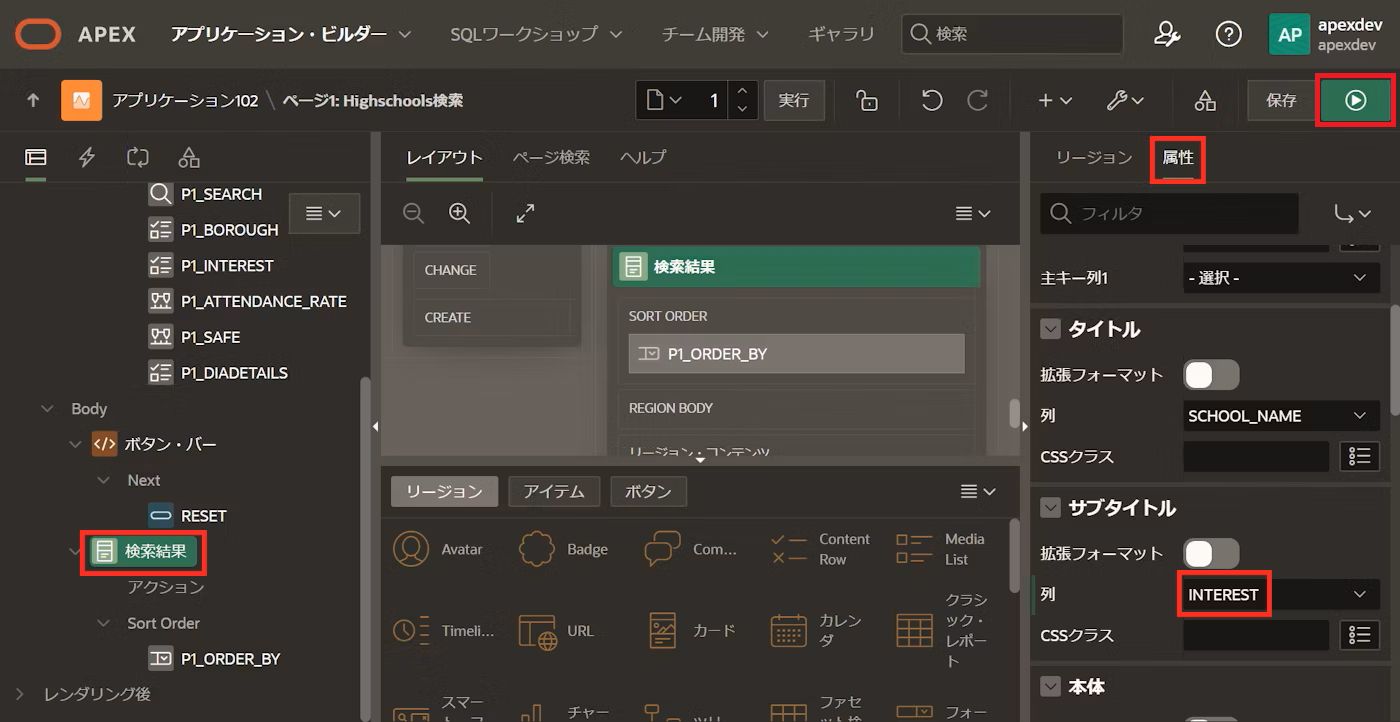This screenshot has height=722, width=1400.
Task: Show the アイテム gallery list
Action: coord(554,491)
